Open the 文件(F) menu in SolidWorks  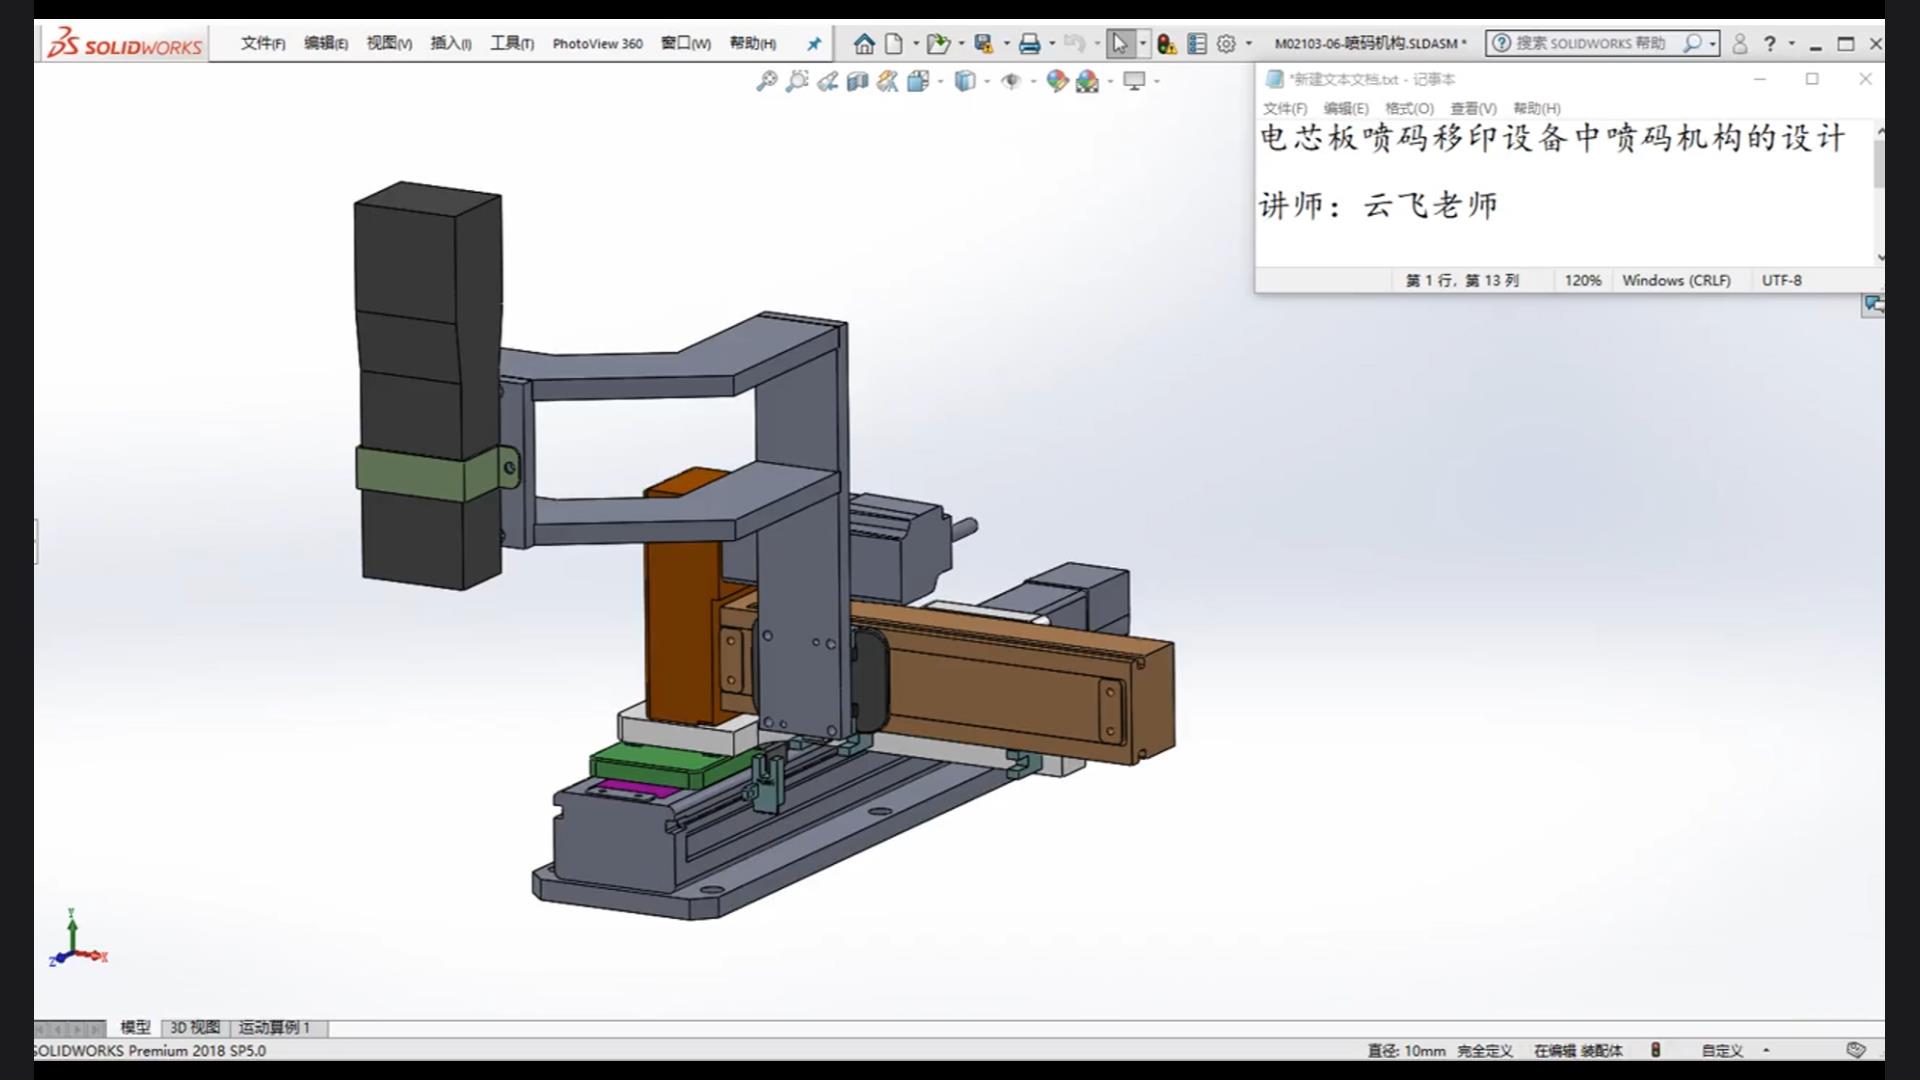point(263,43)
